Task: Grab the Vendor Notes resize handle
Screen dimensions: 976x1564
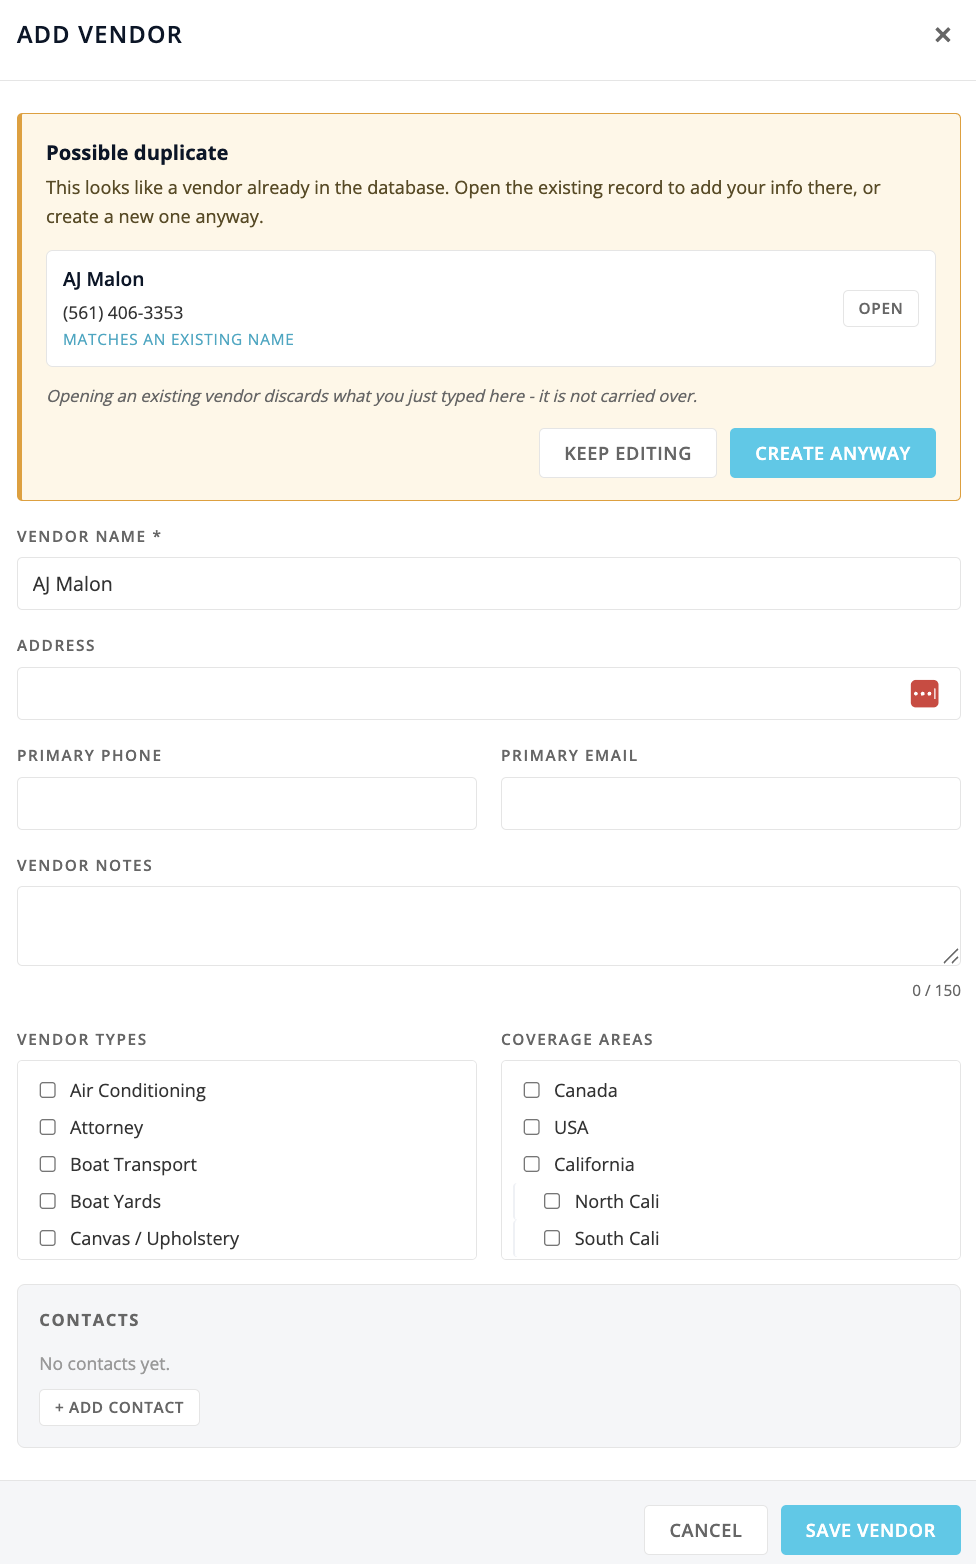Action: click(951, 956)
